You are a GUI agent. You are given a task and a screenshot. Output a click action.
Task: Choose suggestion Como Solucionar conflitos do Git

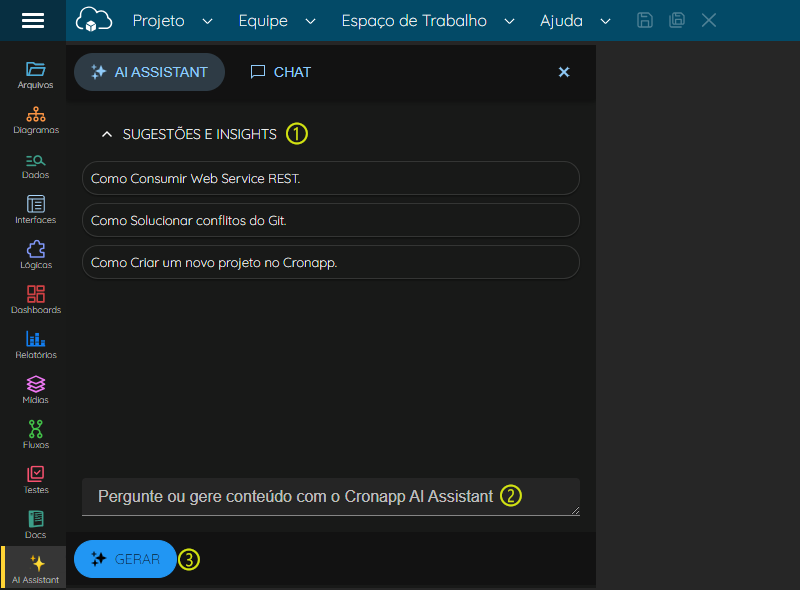click(x=331, y=220)
